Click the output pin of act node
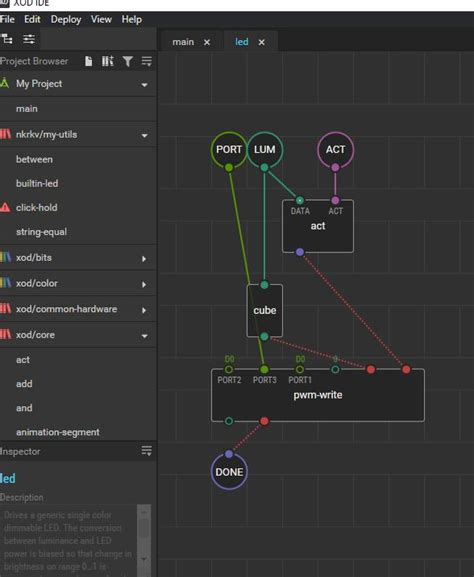Screen dimensions: 474x577 click(300, 252)
